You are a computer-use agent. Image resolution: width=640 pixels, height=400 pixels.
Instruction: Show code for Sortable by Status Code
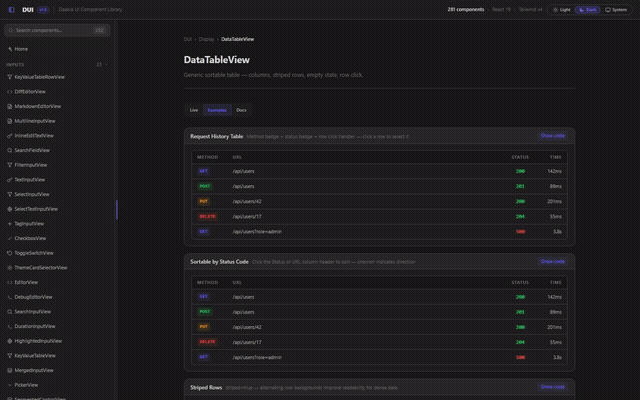553,261
